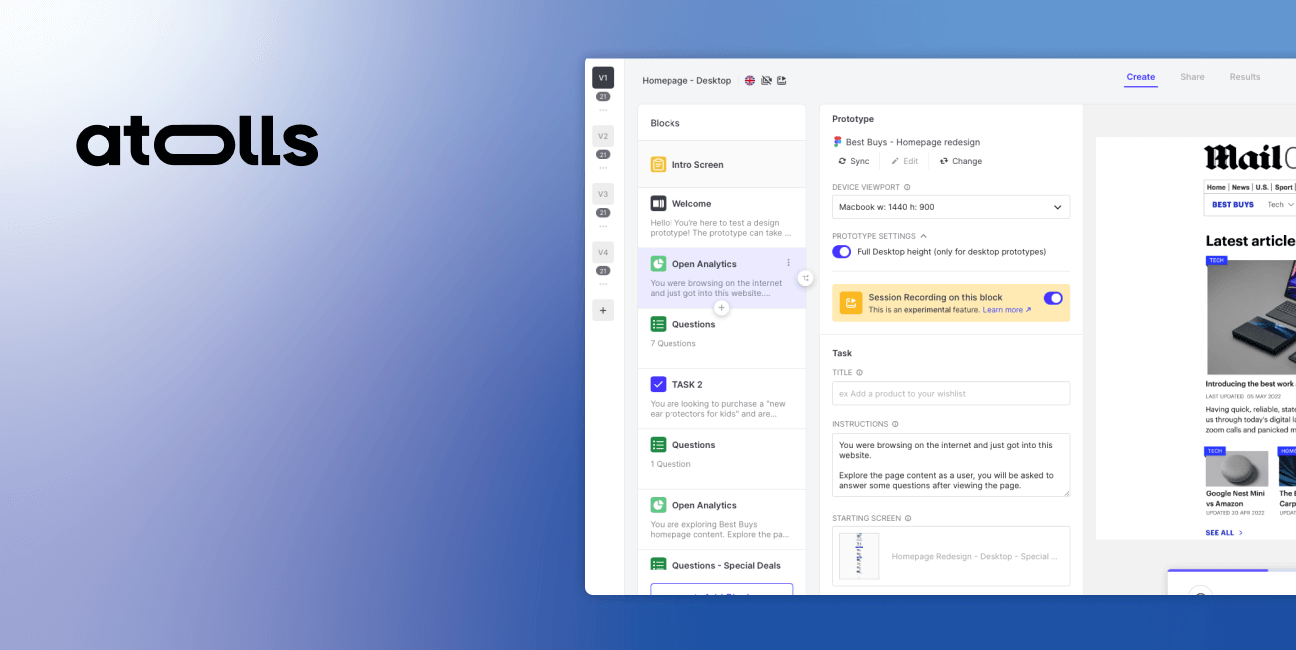
Task: Click Homepage Redesign - Desktop starting screen name
Action: [x=975, y=556]
